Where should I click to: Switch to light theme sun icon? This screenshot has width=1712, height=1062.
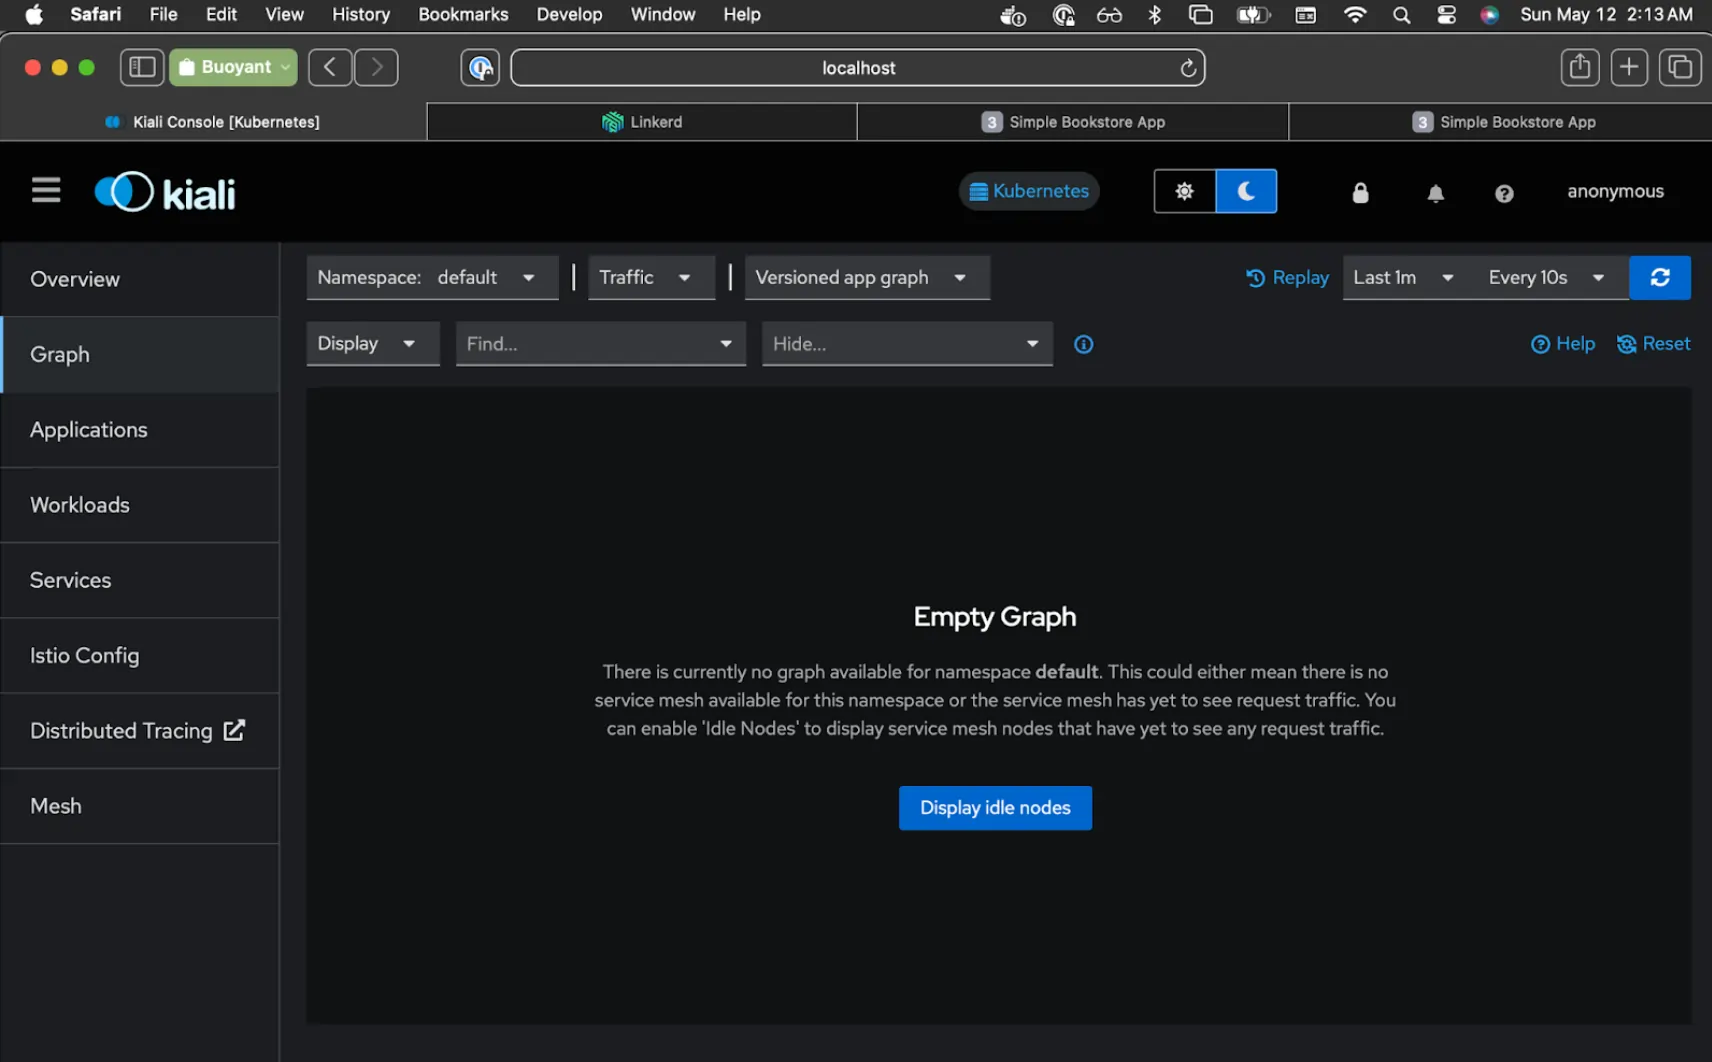(1184, 191)
